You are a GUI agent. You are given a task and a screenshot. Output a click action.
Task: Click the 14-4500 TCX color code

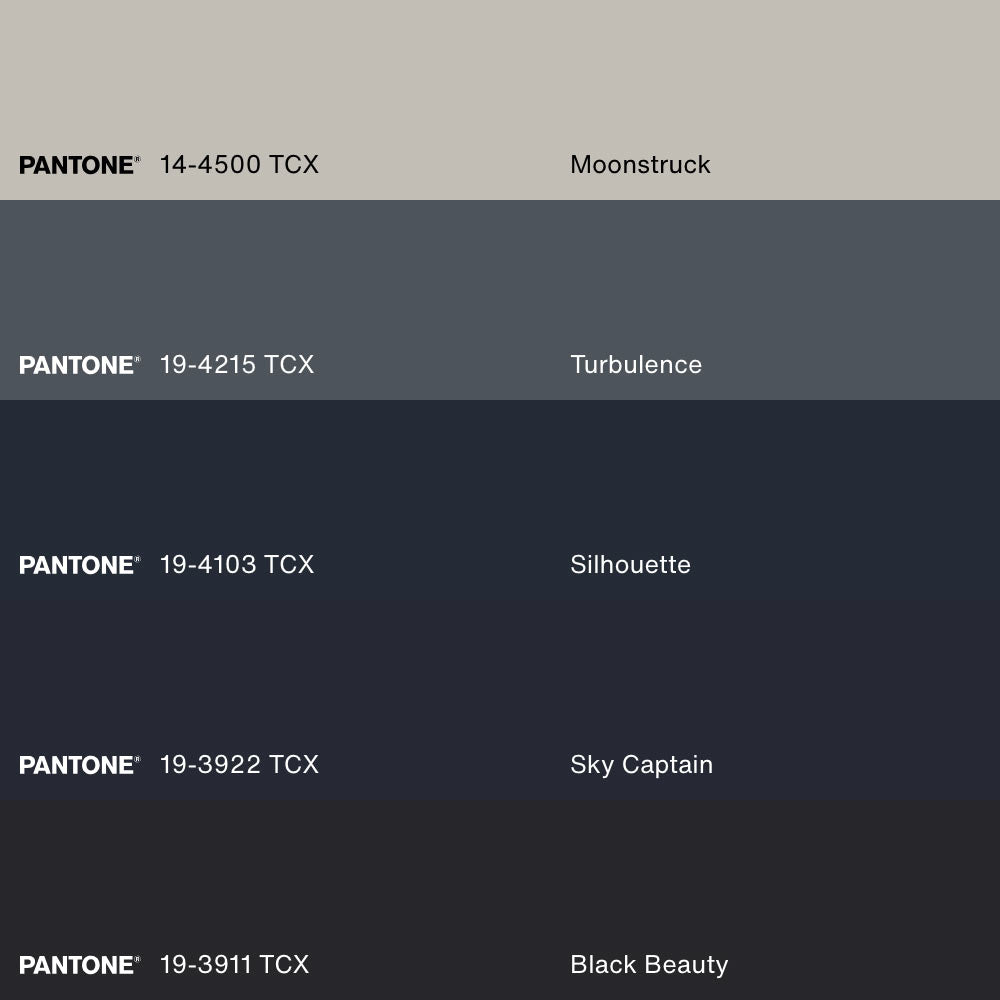[239, 165]
